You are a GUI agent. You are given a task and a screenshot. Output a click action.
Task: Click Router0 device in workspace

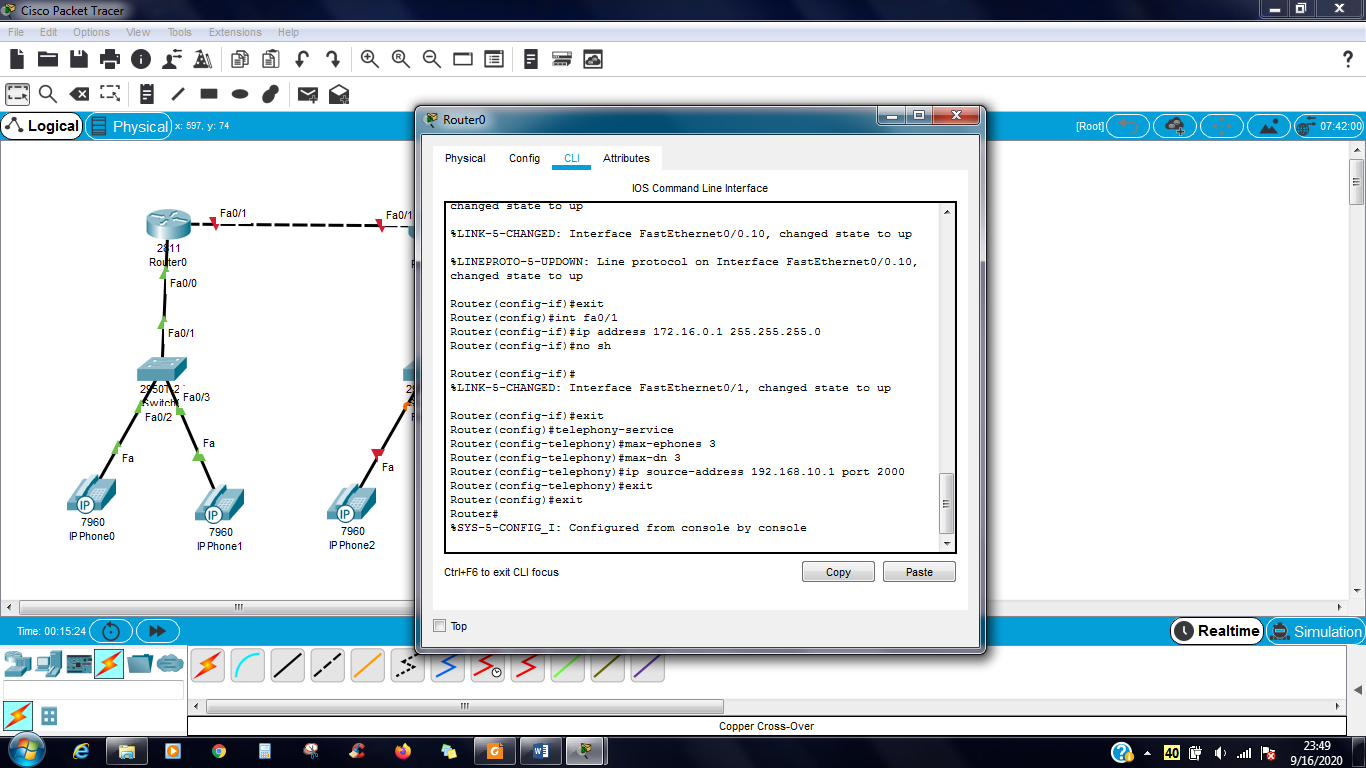(166, 226)
